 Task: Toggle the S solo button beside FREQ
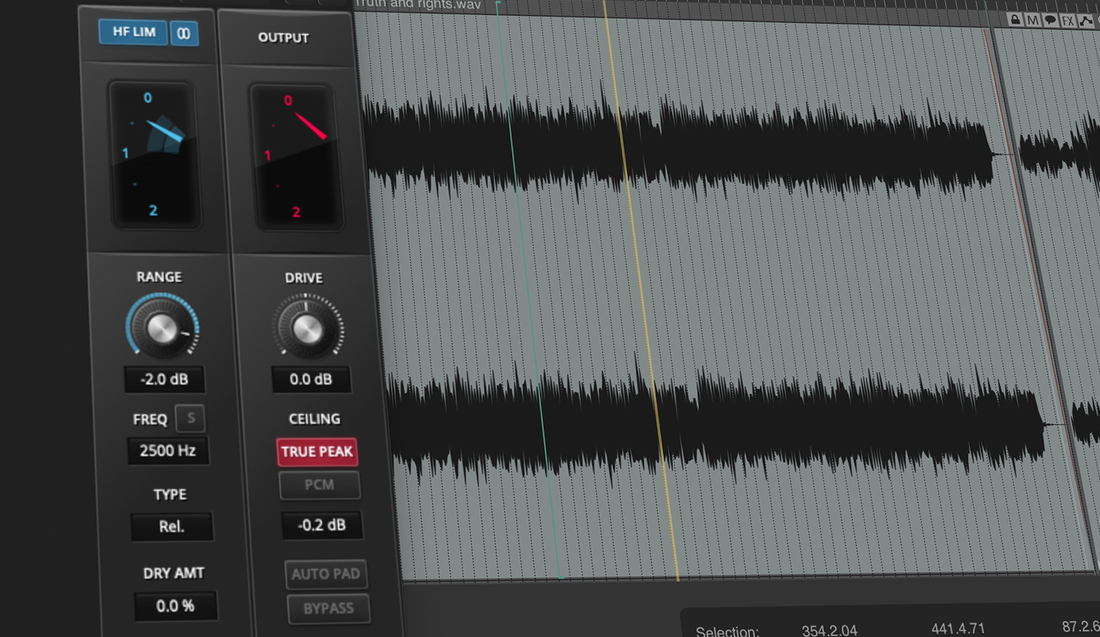click(x=190, y=417)
